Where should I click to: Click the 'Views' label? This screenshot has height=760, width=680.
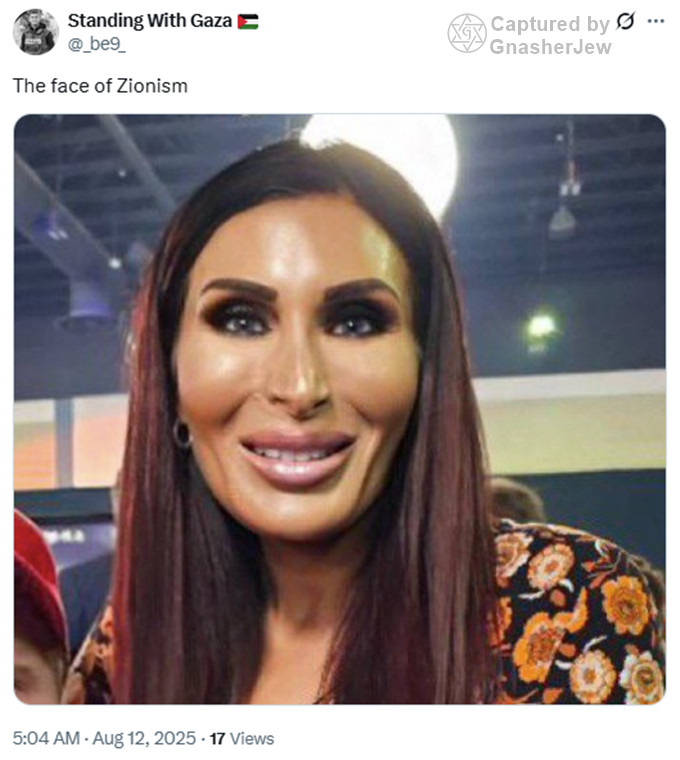(x=252, y=739)
